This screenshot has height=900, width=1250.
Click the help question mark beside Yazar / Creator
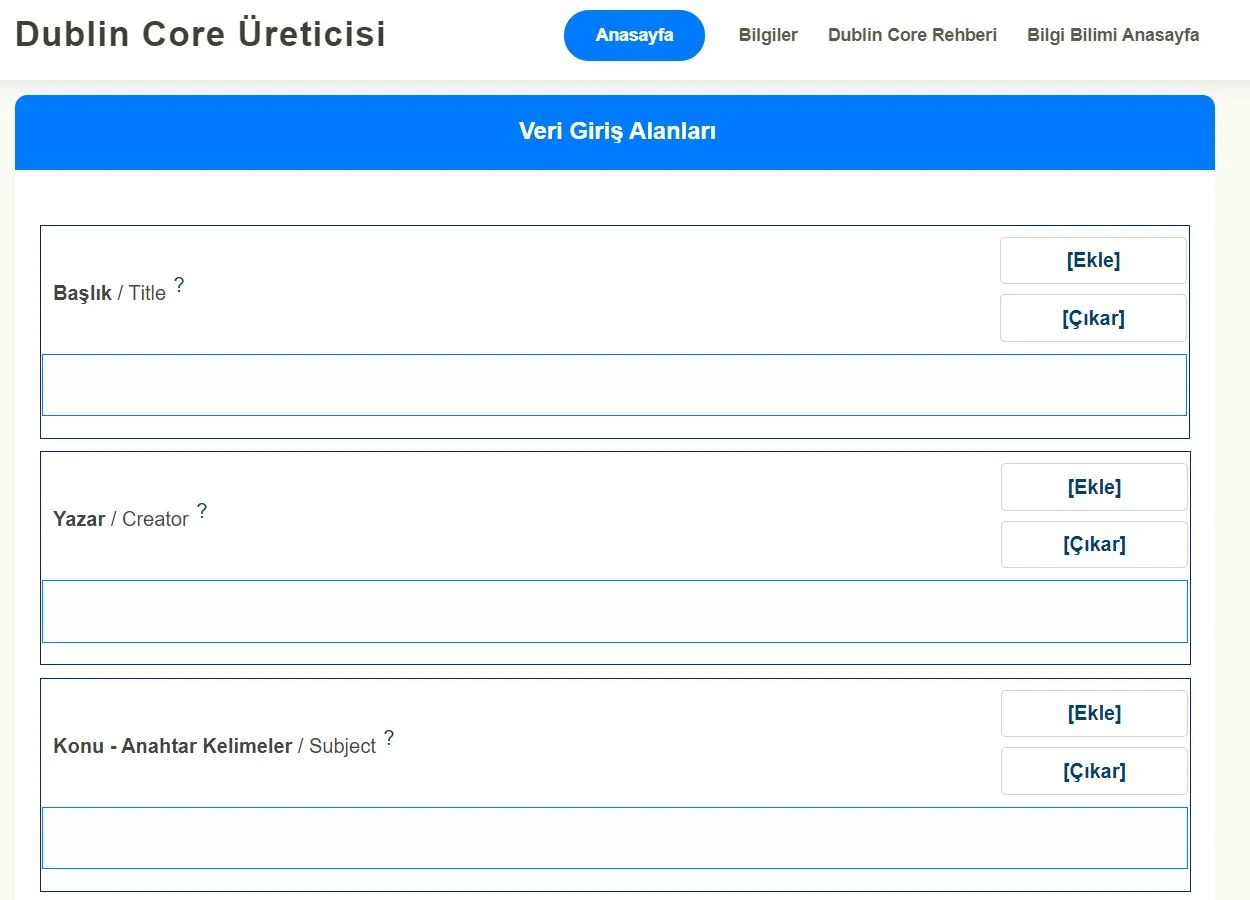pyautogui.click(x=202, y=511)
